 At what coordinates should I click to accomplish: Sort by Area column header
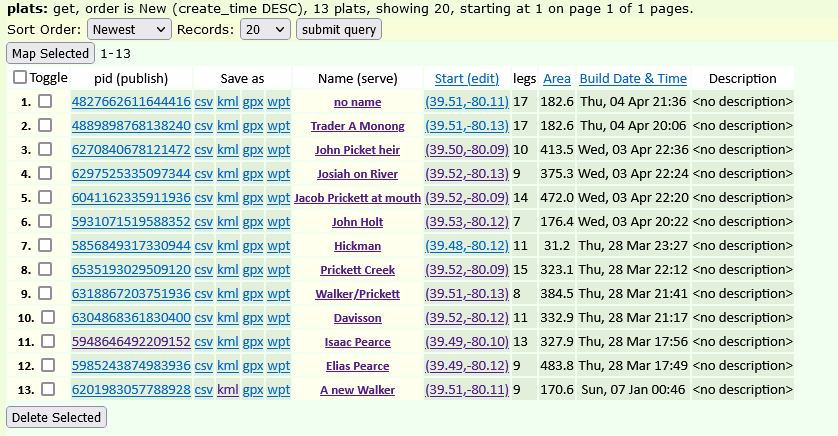pos(557,78)
